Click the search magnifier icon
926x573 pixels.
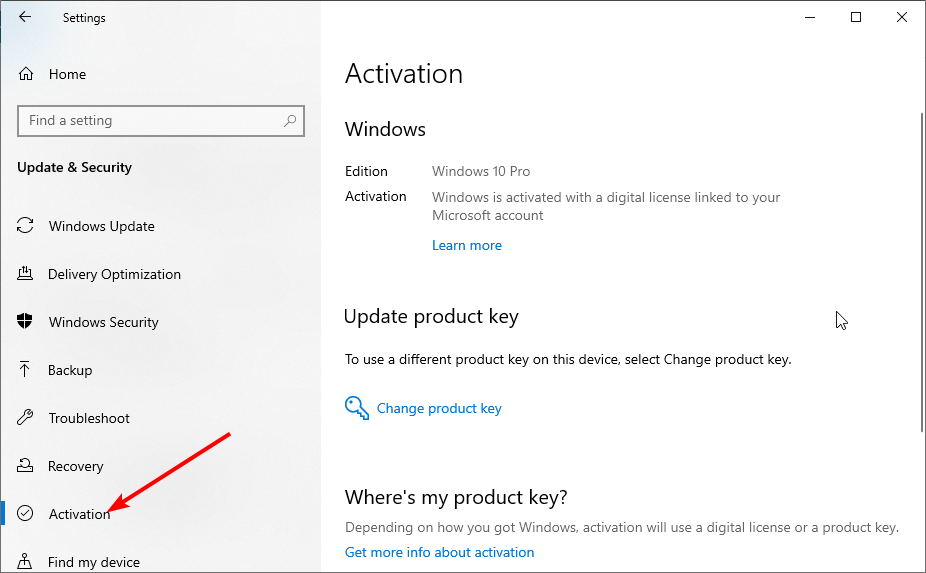pos(289,121)
